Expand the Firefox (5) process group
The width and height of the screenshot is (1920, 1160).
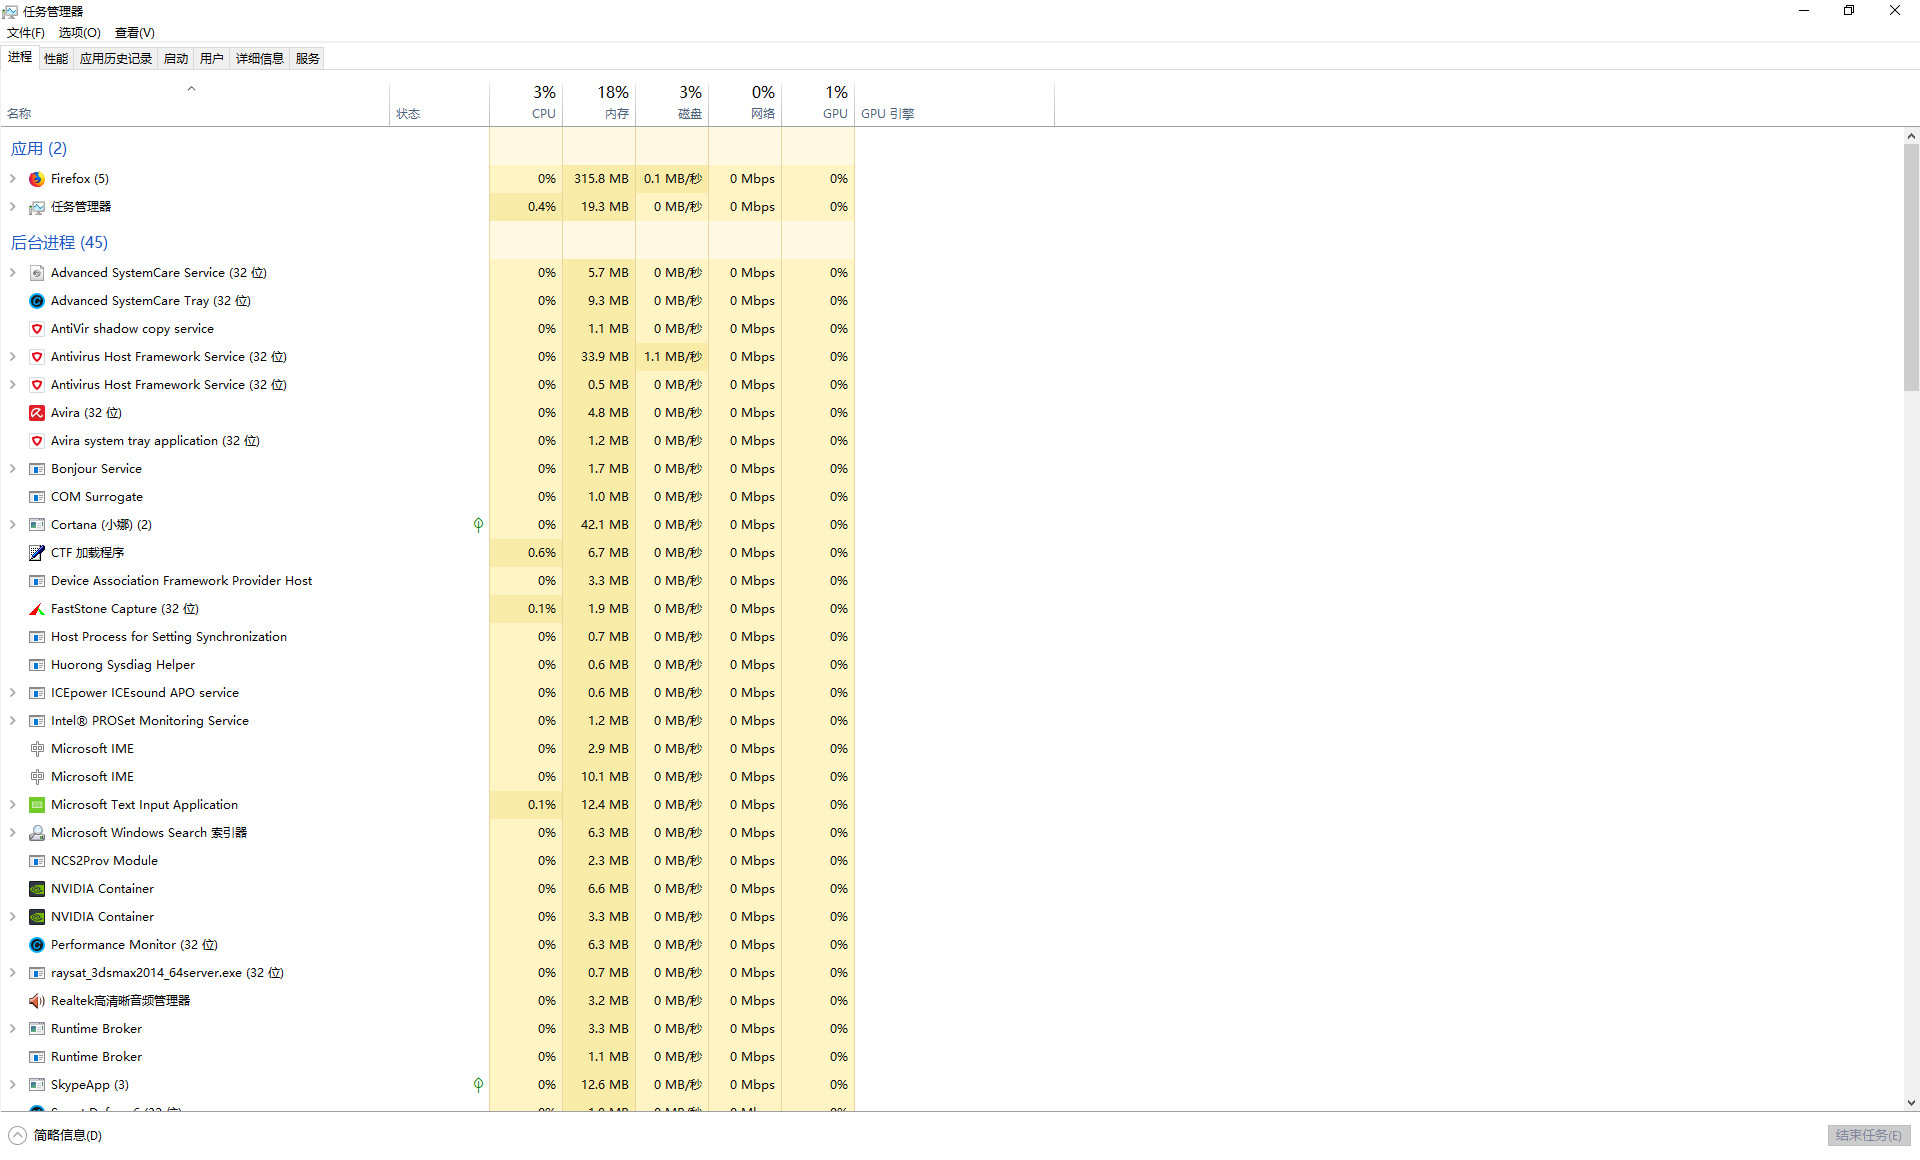12,179
